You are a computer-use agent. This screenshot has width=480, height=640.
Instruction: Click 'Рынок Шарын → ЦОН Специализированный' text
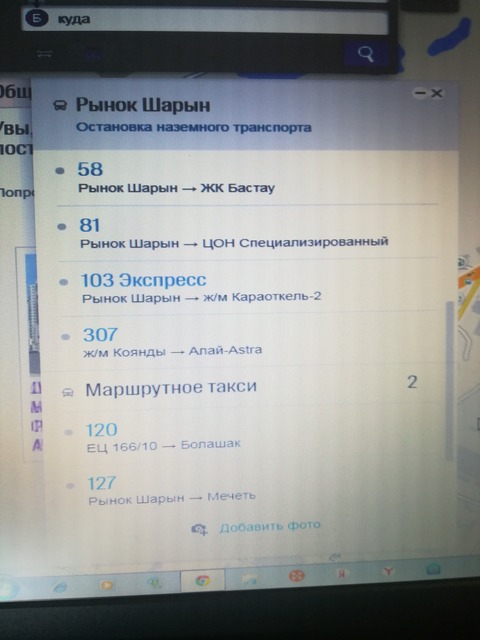point(234,243)
